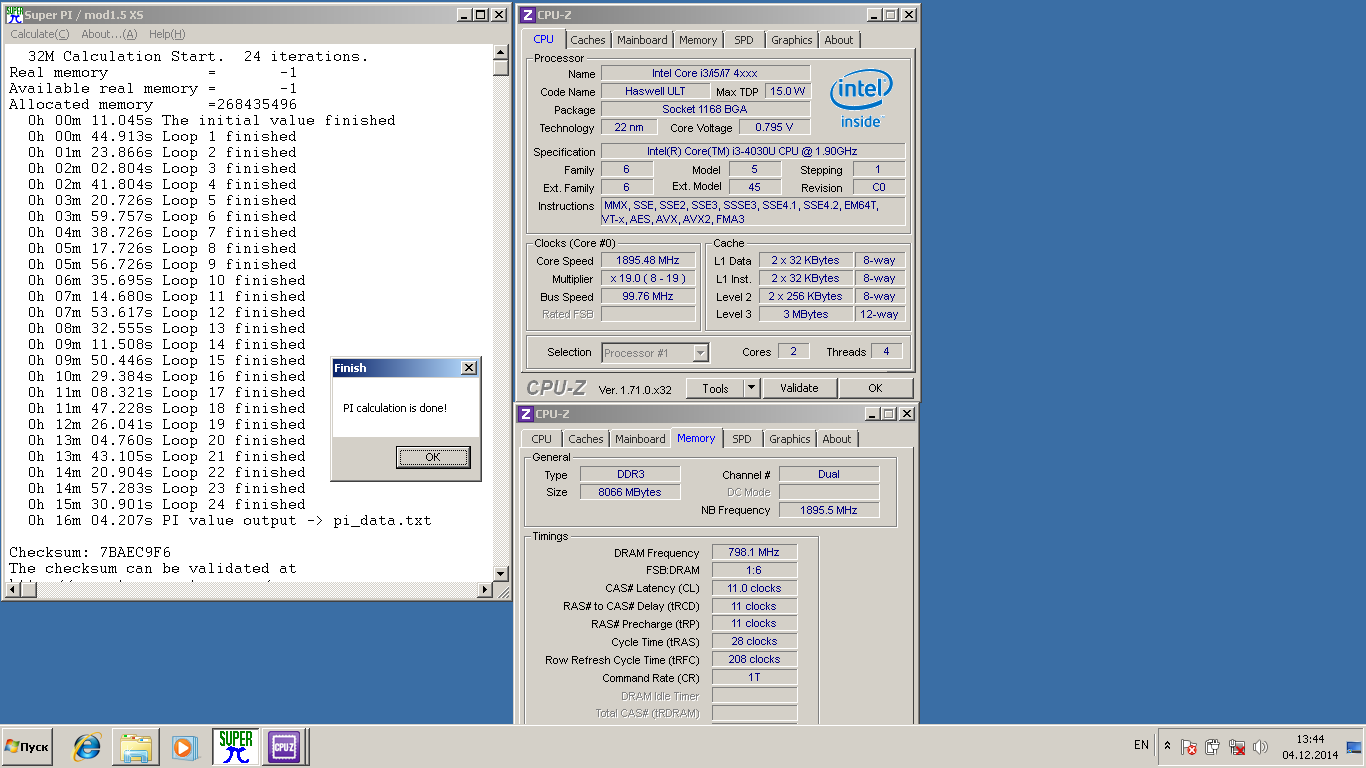The height and width of the screenshot is (768, 1366).
Task: Open the Processor #1 selection dropdown
Action: [x=656, y=353]
